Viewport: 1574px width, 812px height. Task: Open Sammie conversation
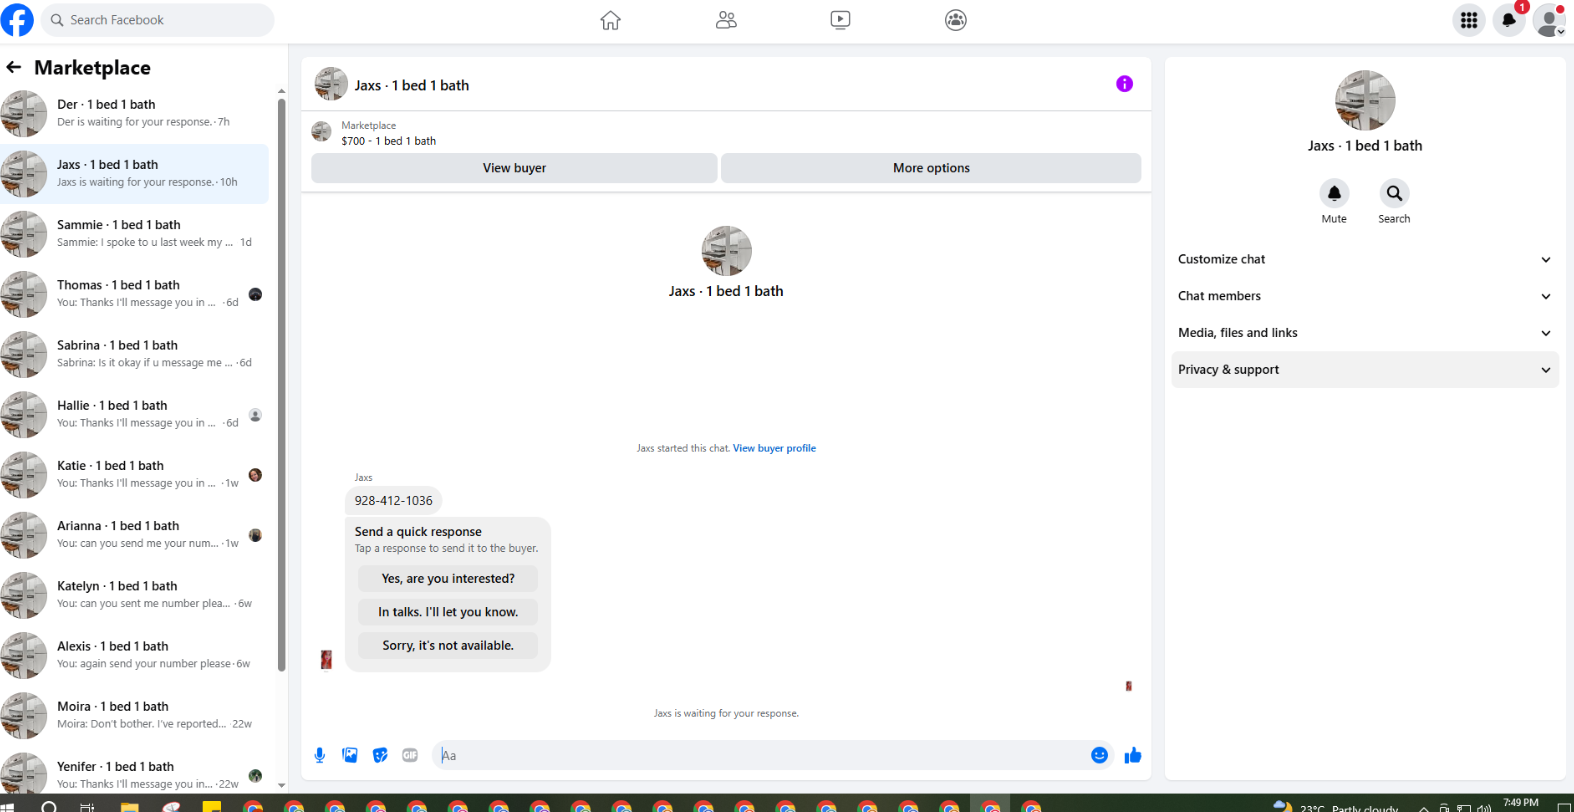tap(134, 234)
